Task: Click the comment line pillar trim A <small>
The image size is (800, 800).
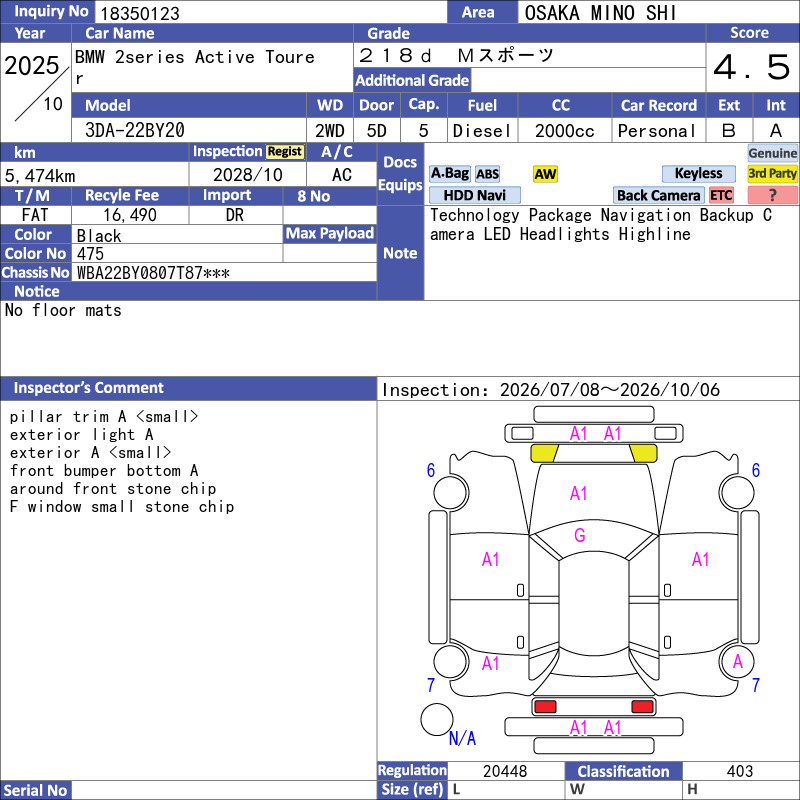Action: (x=104, y=417)
